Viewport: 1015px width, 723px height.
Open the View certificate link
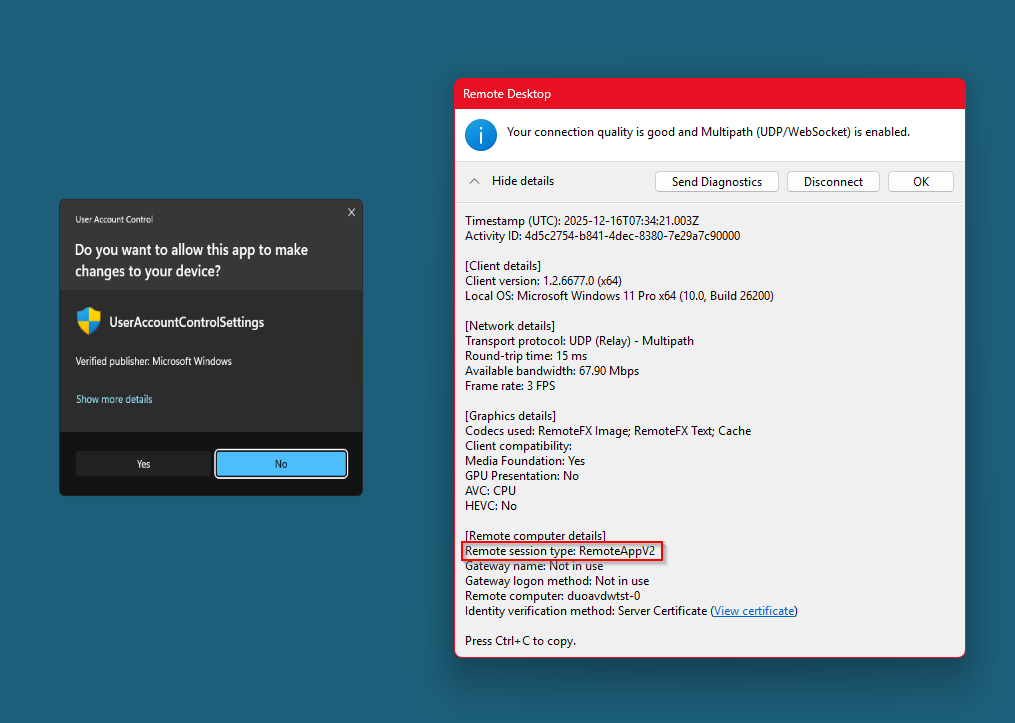753,611
